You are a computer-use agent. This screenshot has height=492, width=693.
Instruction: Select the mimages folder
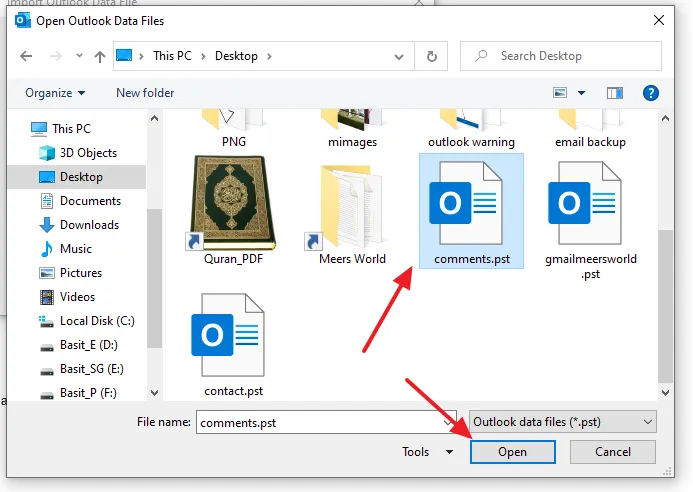(x=352, y=130)
